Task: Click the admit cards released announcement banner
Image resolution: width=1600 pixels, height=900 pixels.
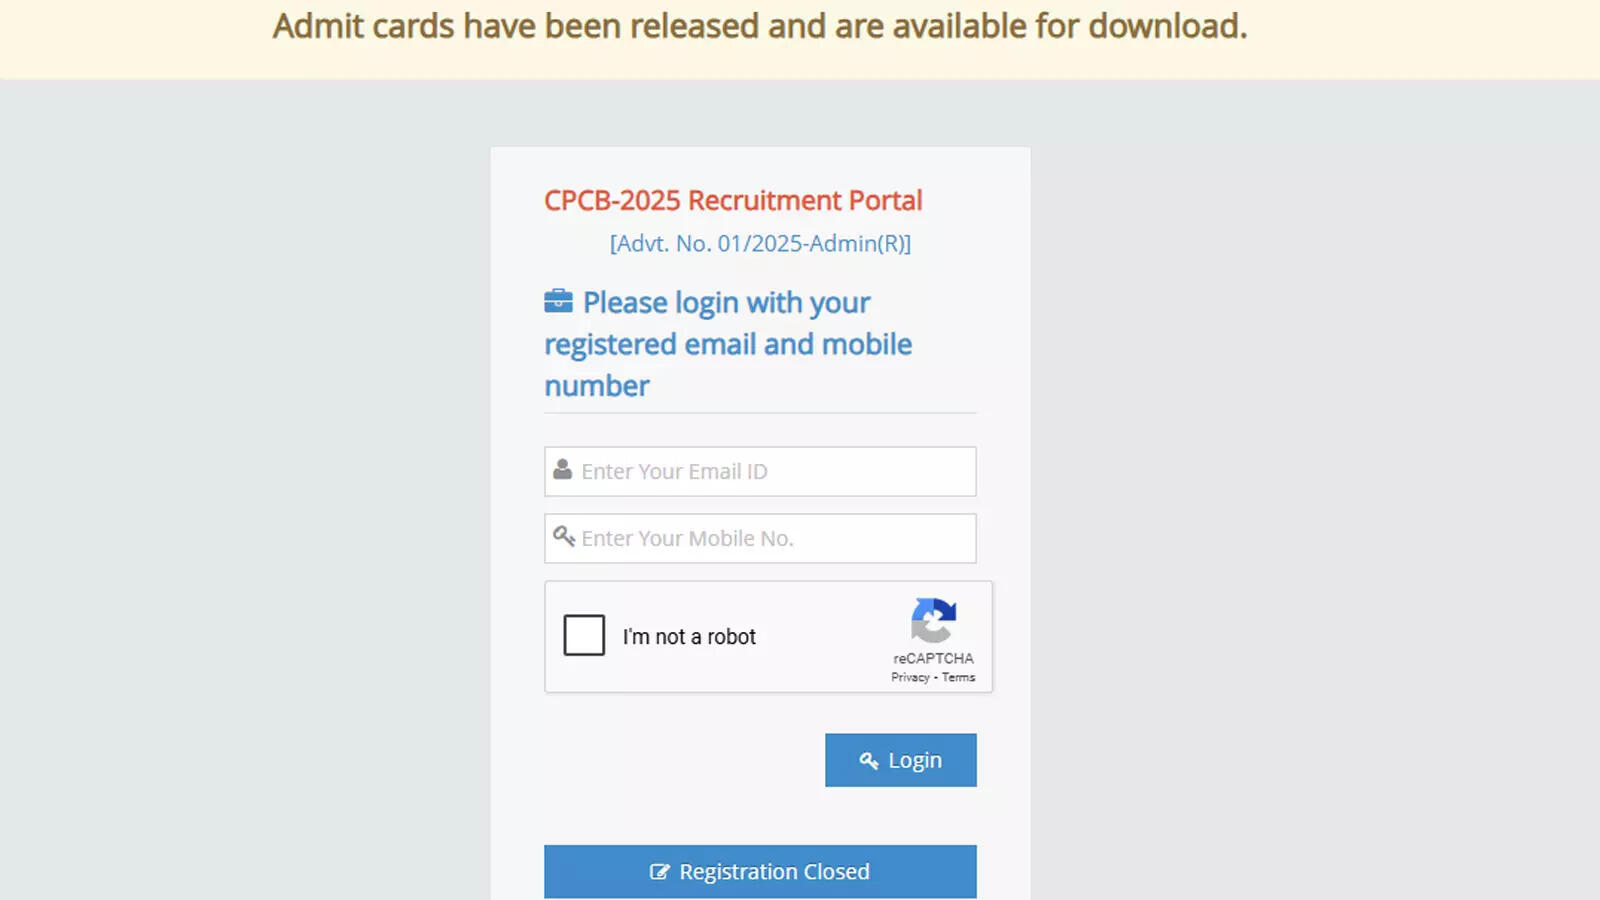Action: [x=760, y=26]
